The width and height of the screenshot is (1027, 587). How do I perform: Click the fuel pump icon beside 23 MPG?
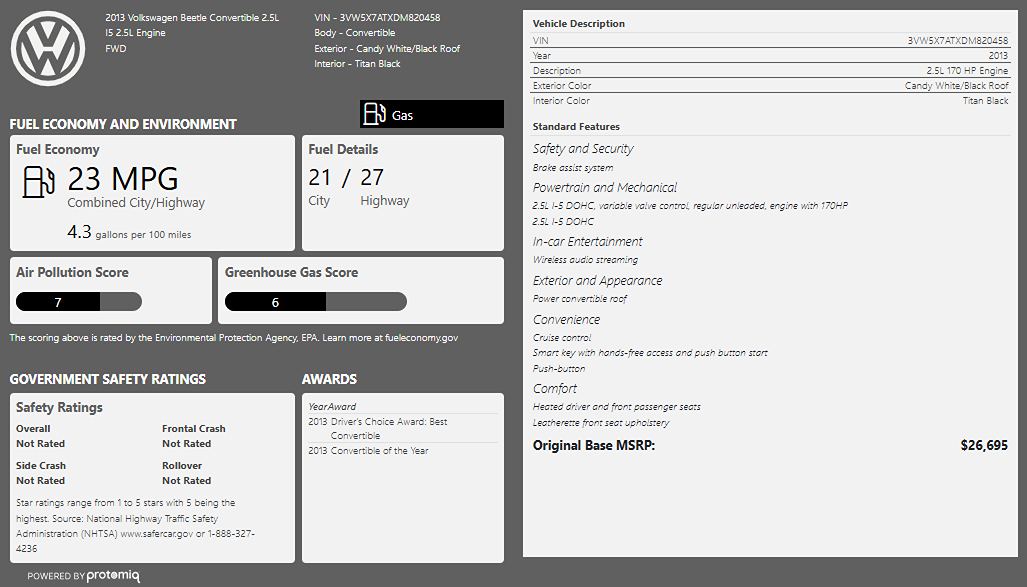pos(39,181)
